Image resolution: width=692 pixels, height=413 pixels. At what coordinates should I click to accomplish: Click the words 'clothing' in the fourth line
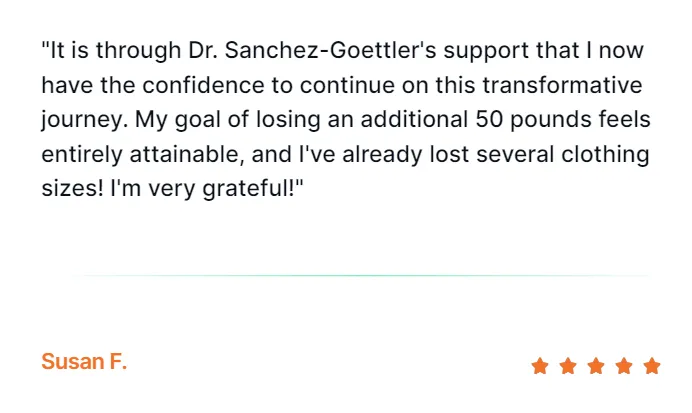(605, 154)
